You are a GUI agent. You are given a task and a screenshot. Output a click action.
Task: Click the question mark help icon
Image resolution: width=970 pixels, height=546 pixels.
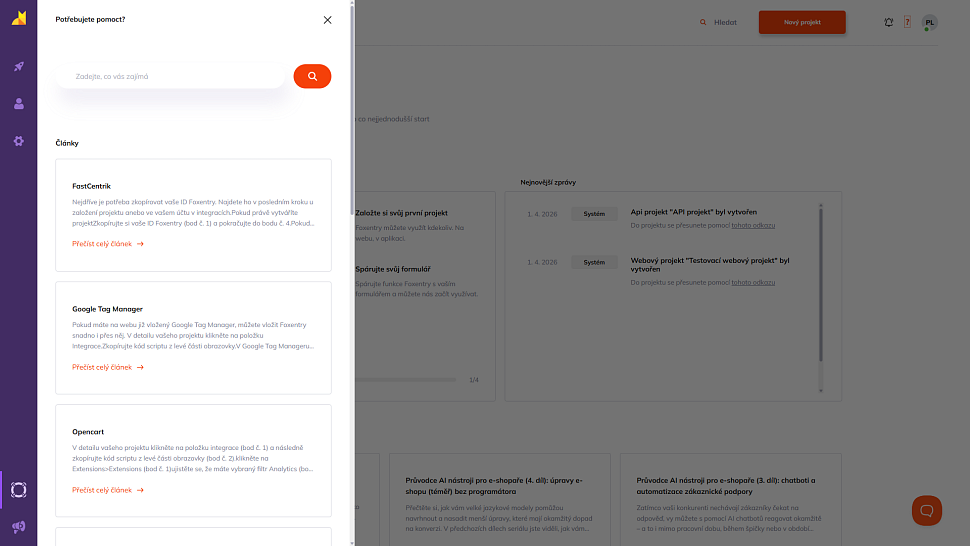point(907,22)
